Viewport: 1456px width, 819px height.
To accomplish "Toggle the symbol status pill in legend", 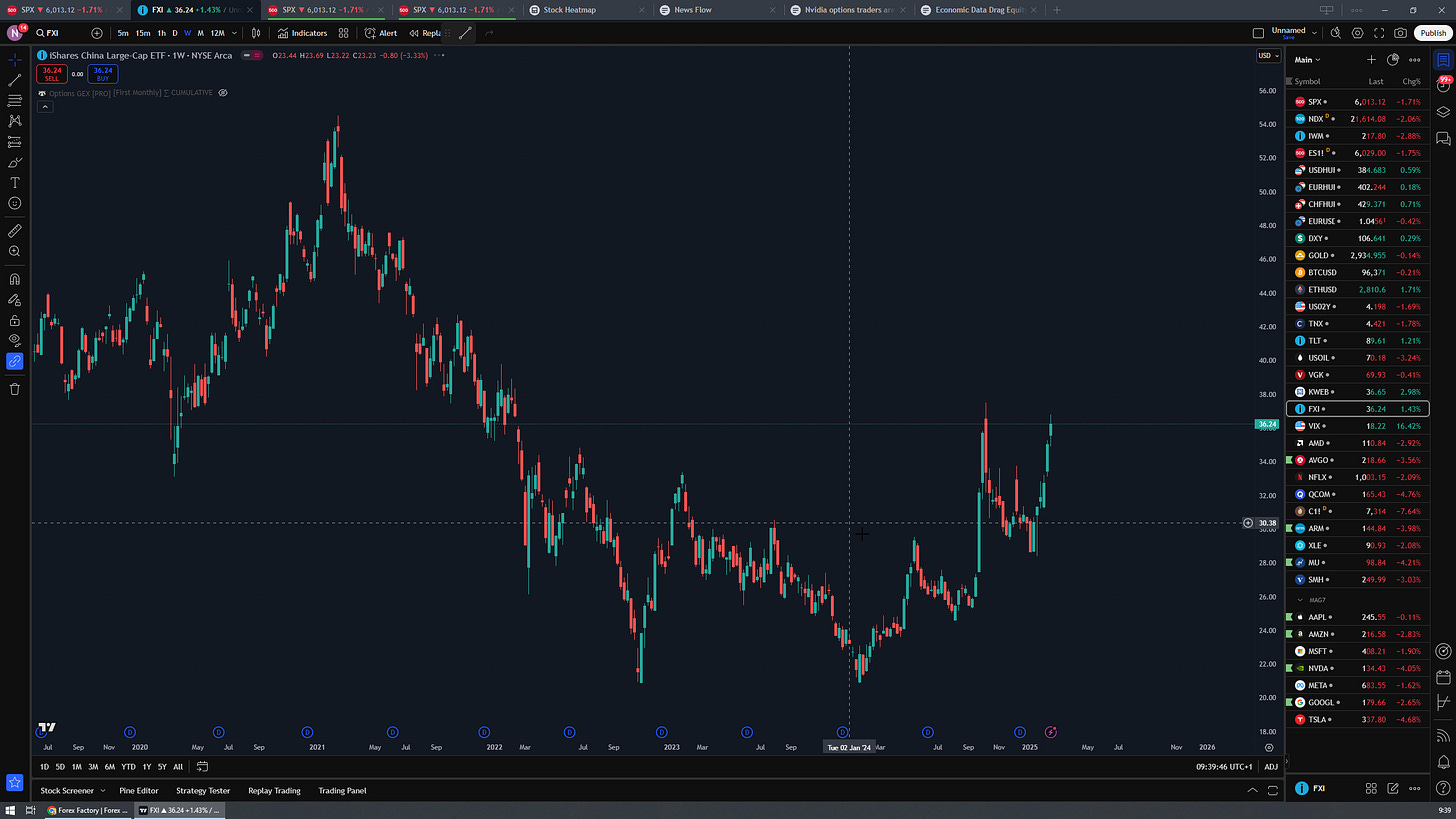I will coord(252,55).
